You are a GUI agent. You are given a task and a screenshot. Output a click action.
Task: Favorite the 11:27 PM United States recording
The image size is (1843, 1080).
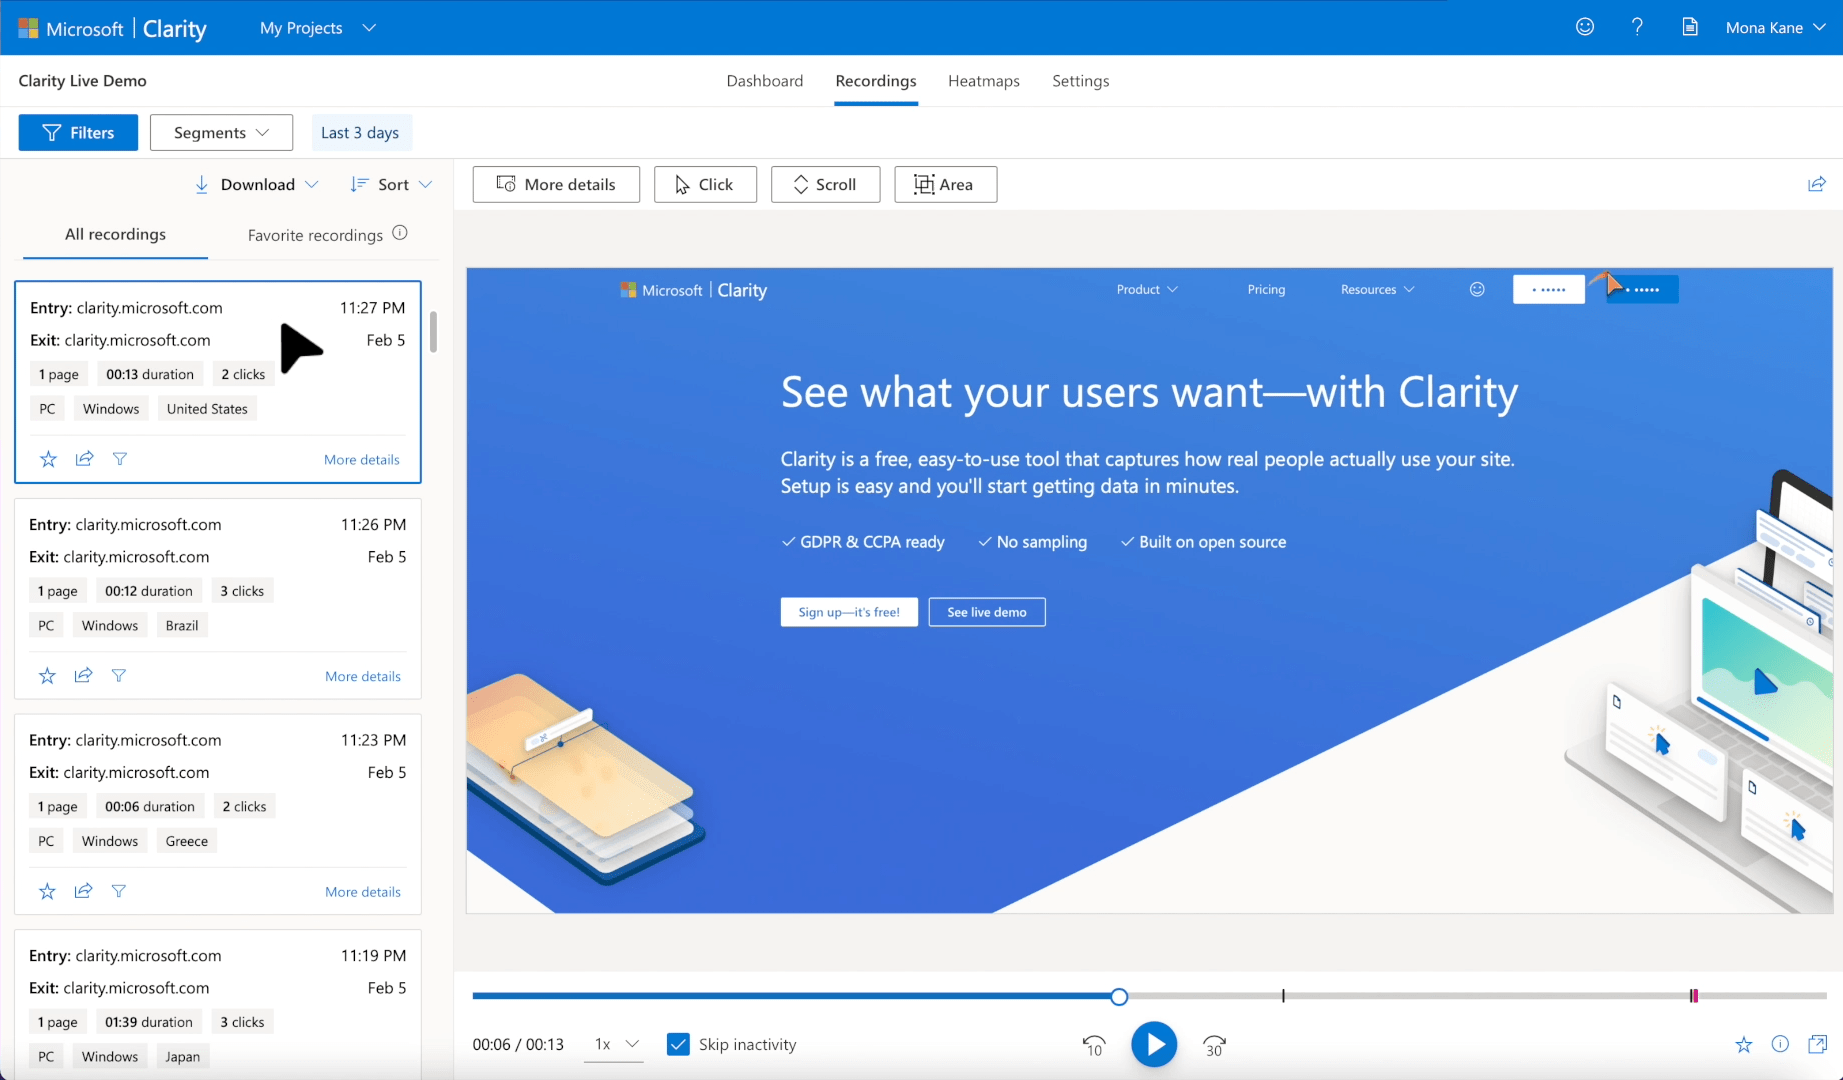(x=48, y=459)
